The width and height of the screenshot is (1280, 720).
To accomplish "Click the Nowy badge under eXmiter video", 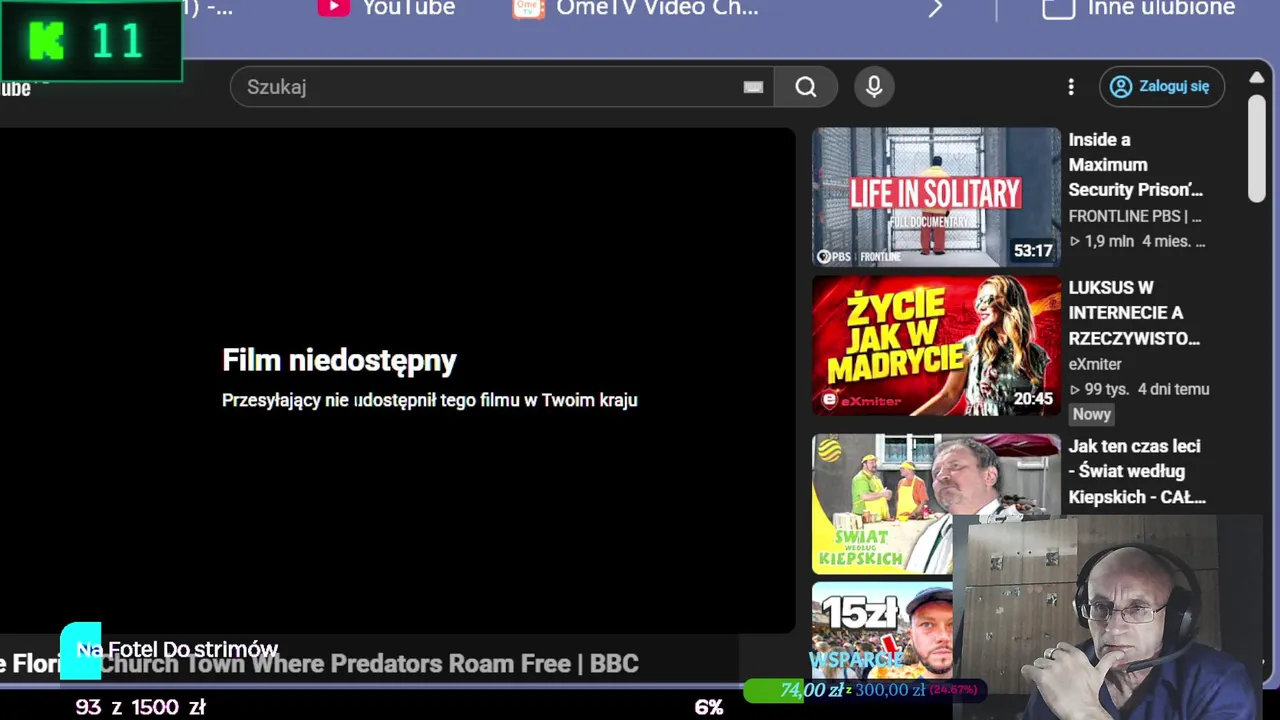I will pyautogui.click(x=1092, y=414).
